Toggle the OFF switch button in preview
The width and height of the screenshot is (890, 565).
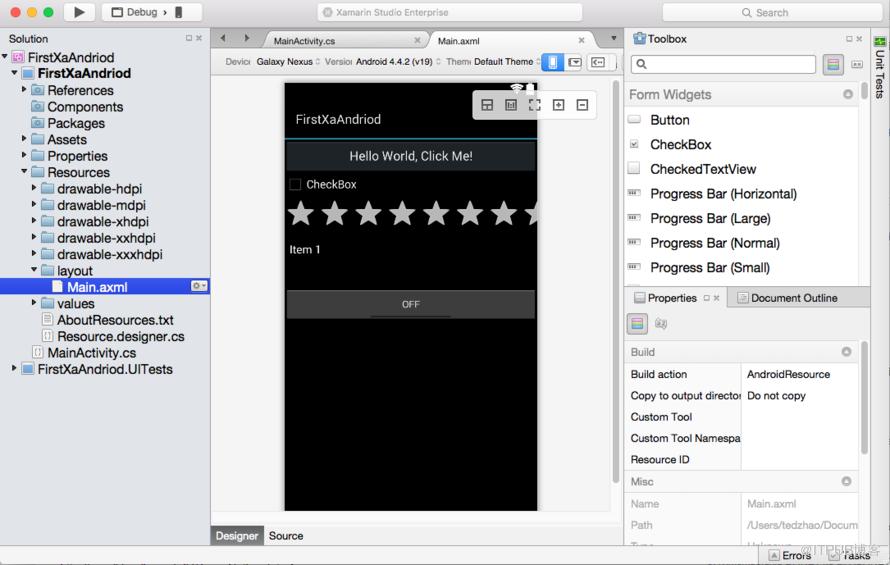[410, 304]
